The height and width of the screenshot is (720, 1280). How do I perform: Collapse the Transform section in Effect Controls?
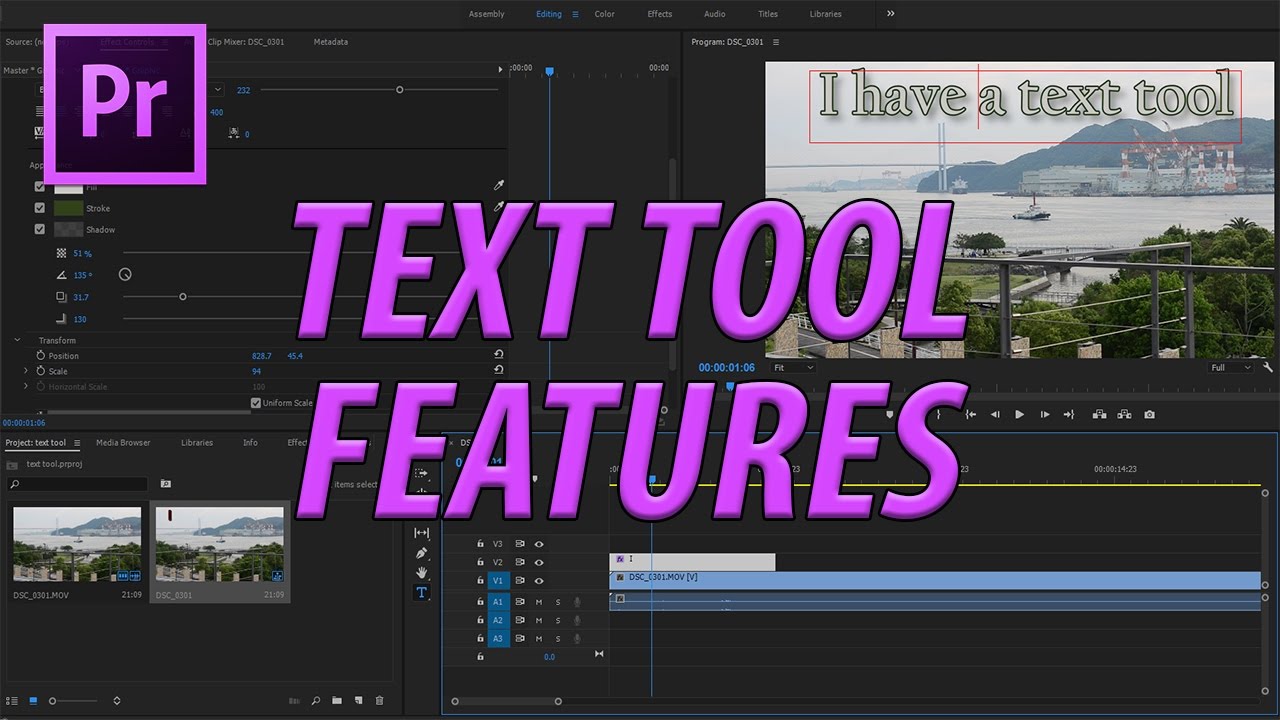point(15,340)
